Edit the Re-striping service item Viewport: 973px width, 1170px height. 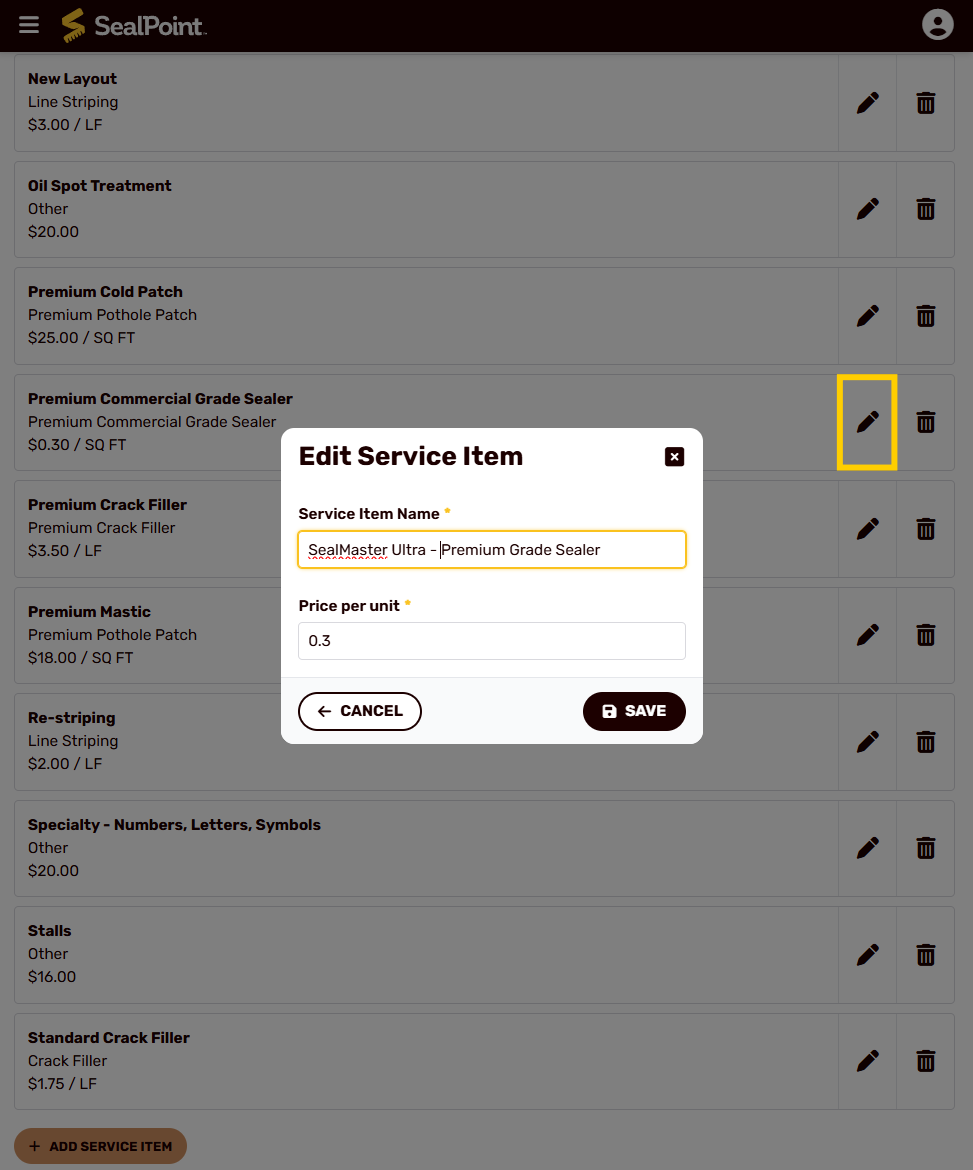pos(867,742)
